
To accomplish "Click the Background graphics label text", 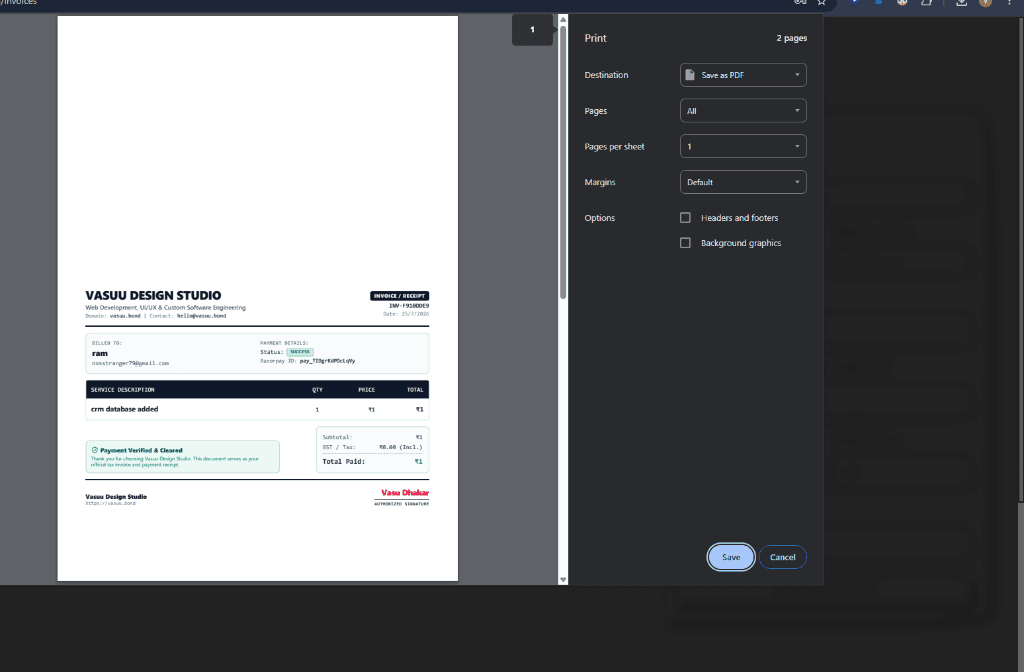I will pos(741,243).
